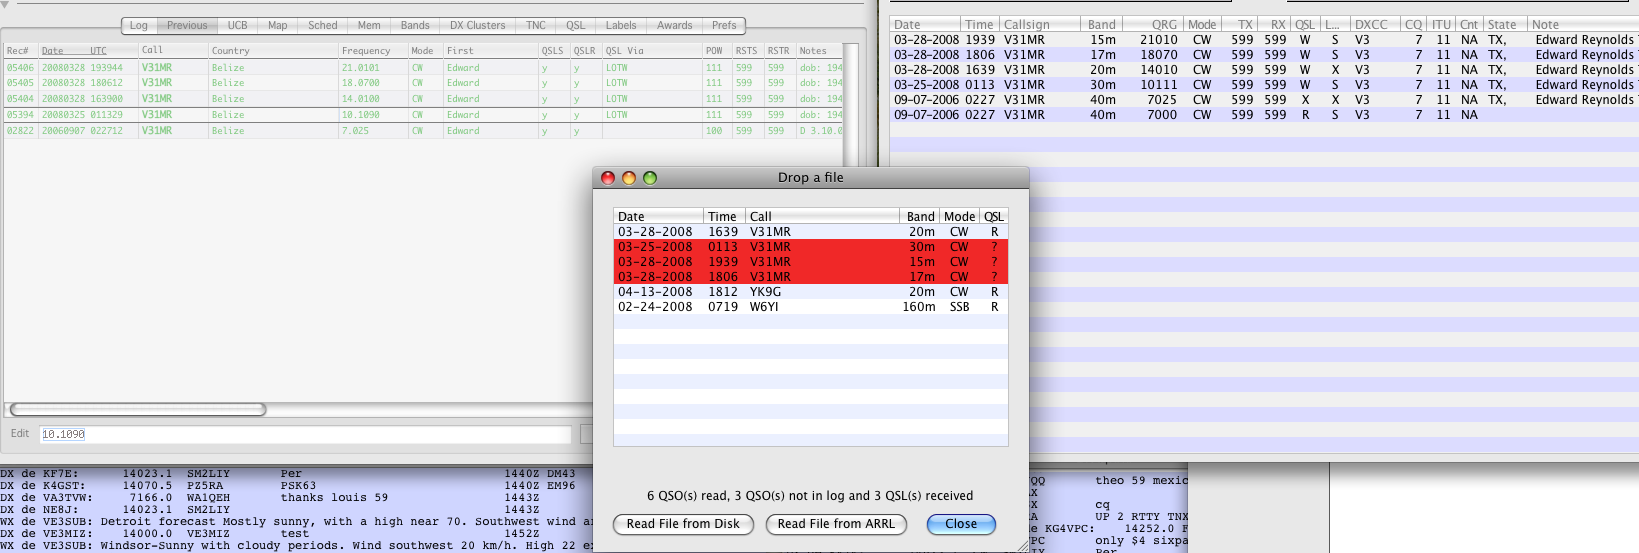Click the Edit field containing 10.1090

click(x=305, y=434)
